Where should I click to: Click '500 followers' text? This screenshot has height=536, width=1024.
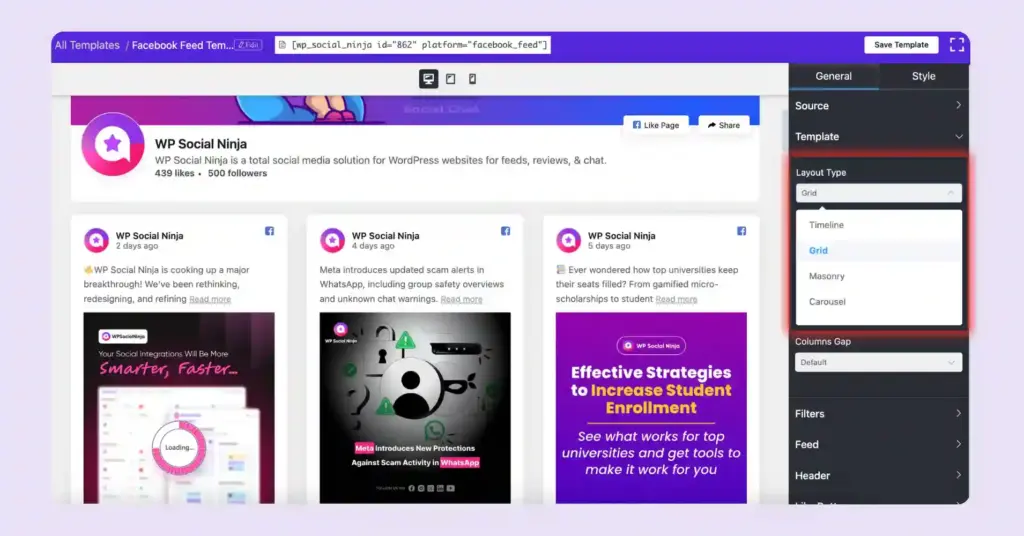(238, 174)
